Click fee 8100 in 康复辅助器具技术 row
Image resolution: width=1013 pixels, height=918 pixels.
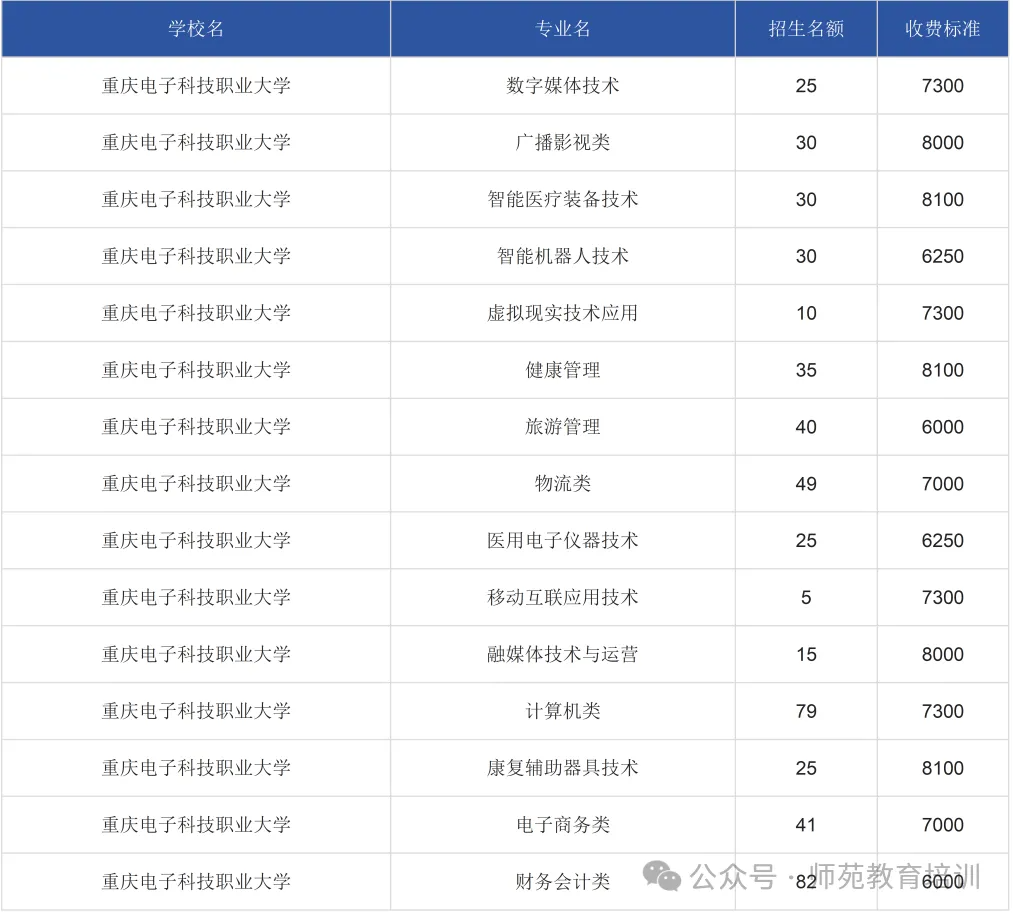point(943,768)
